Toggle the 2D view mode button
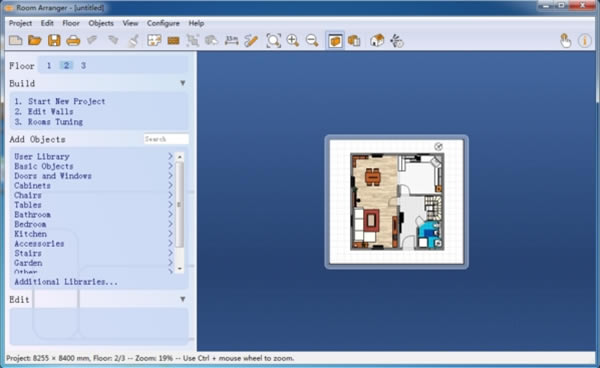This screenshot has height=368, width=600. coord(335,40)
